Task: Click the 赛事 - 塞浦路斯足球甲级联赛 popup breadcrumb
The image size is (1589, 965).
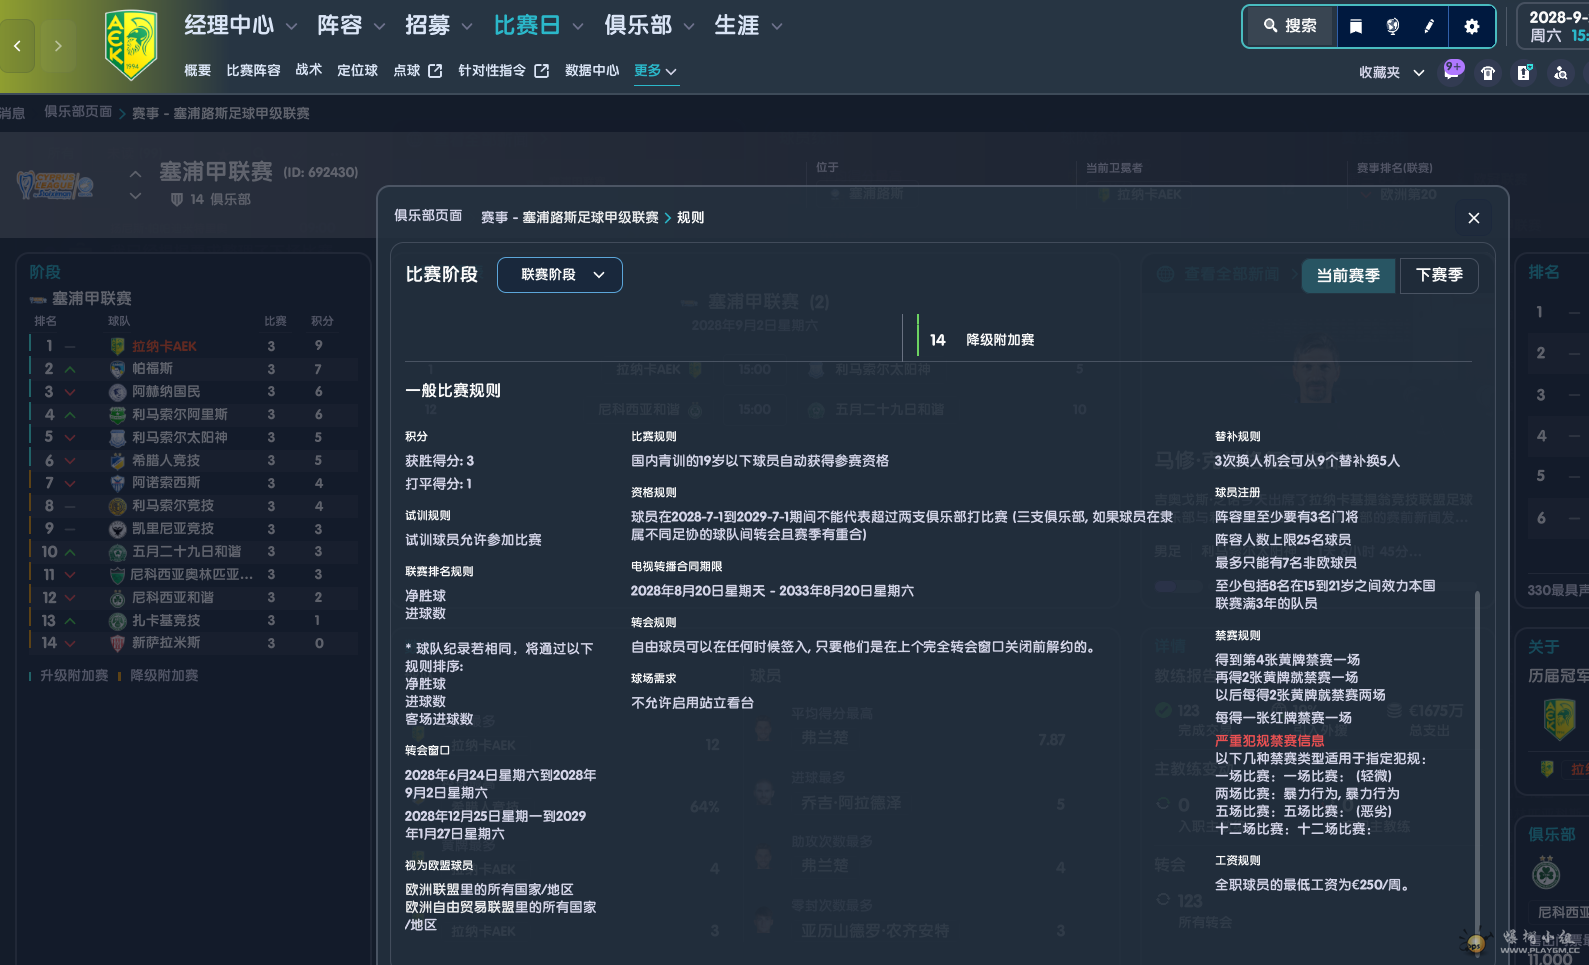Action: click(x=570, y=217)
